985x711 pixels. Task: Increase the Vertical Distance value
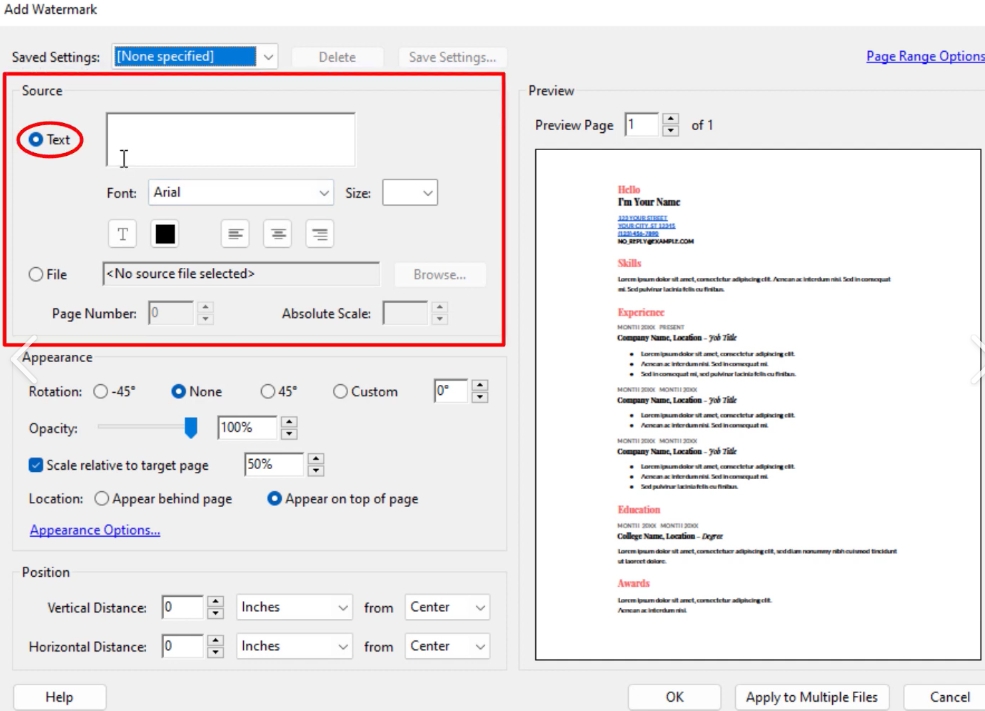tap(215, 601)
